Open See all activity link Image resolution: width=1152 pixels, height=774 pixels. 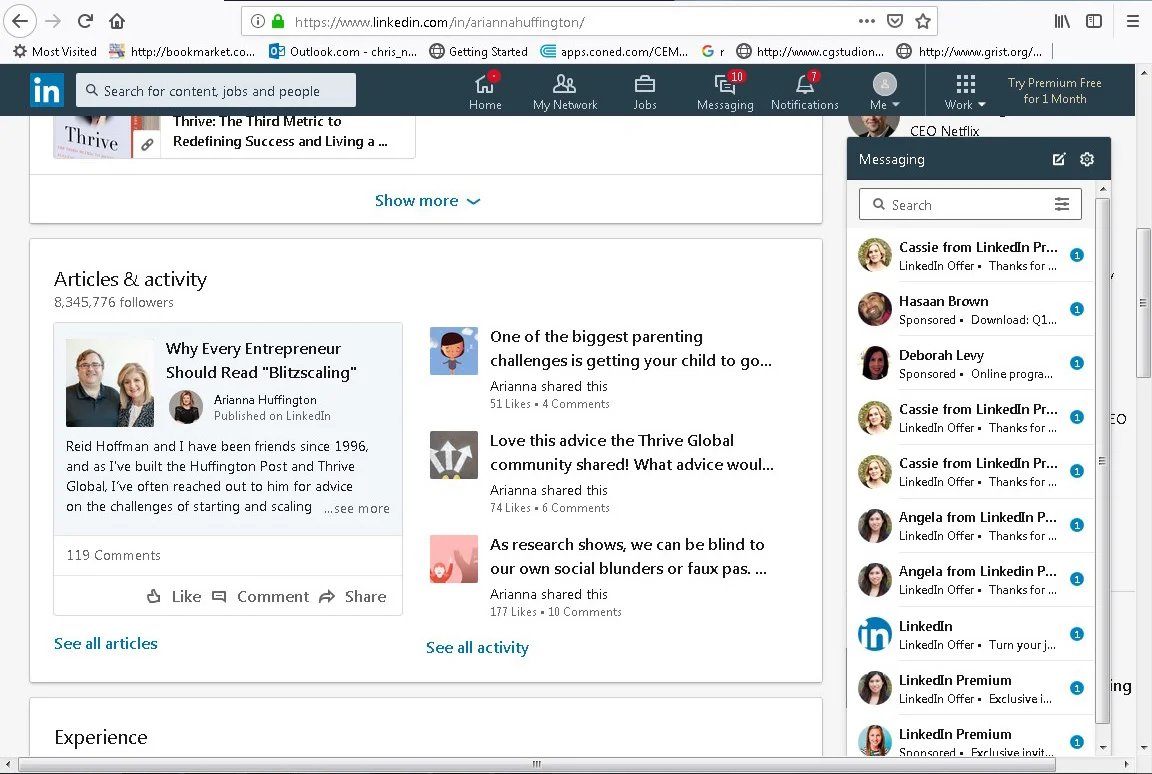pos(478,648)
